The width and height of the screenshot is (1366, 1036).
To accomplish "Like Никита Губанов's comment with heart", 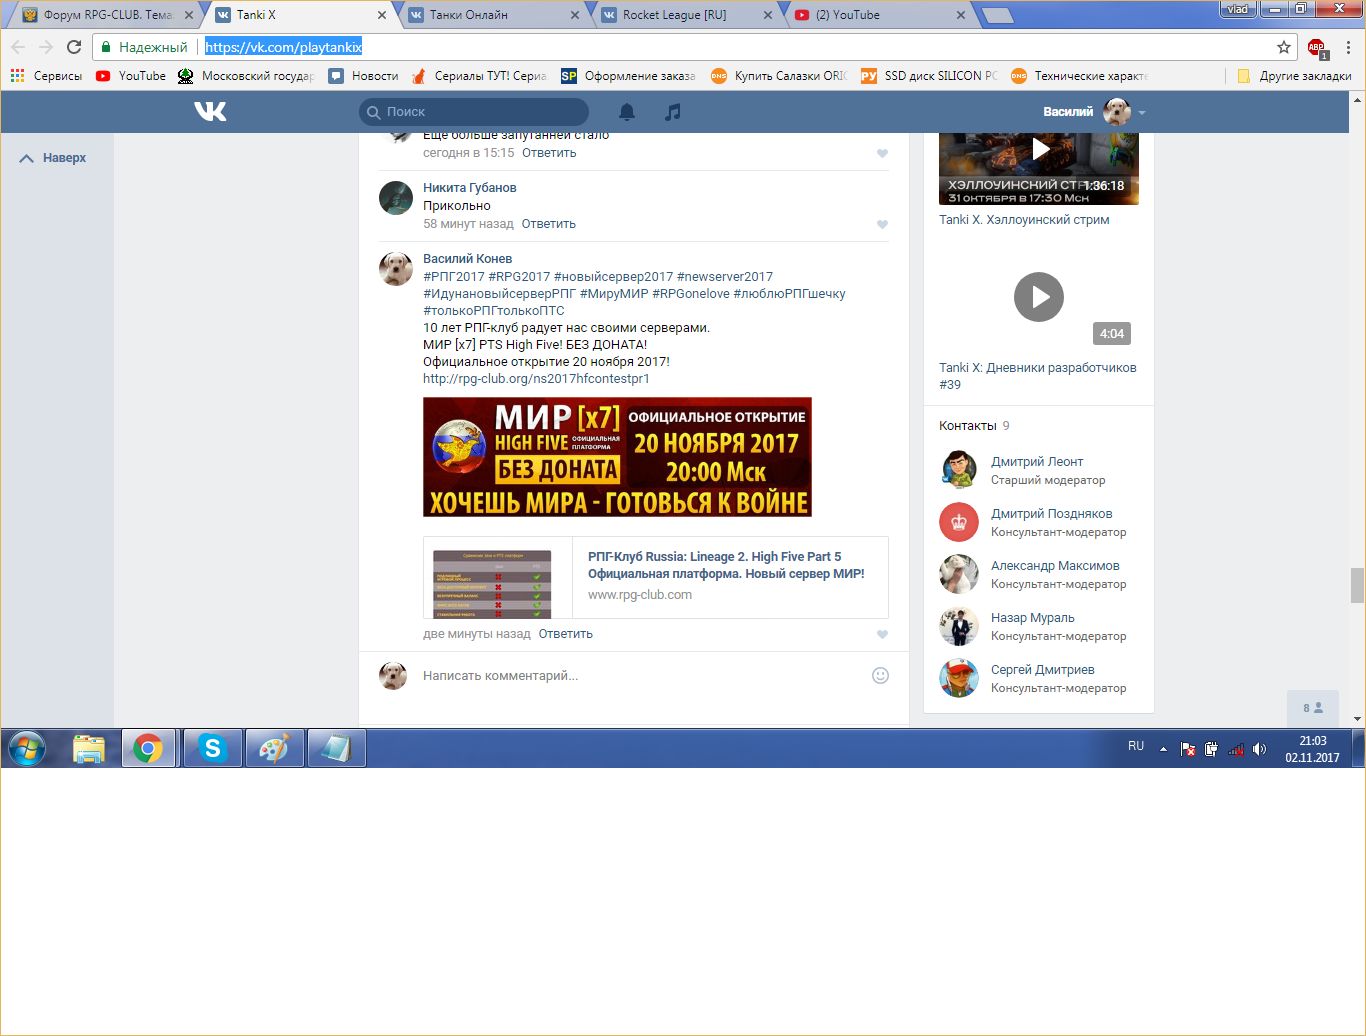I will pyautogui.click(x=882, y=225).
